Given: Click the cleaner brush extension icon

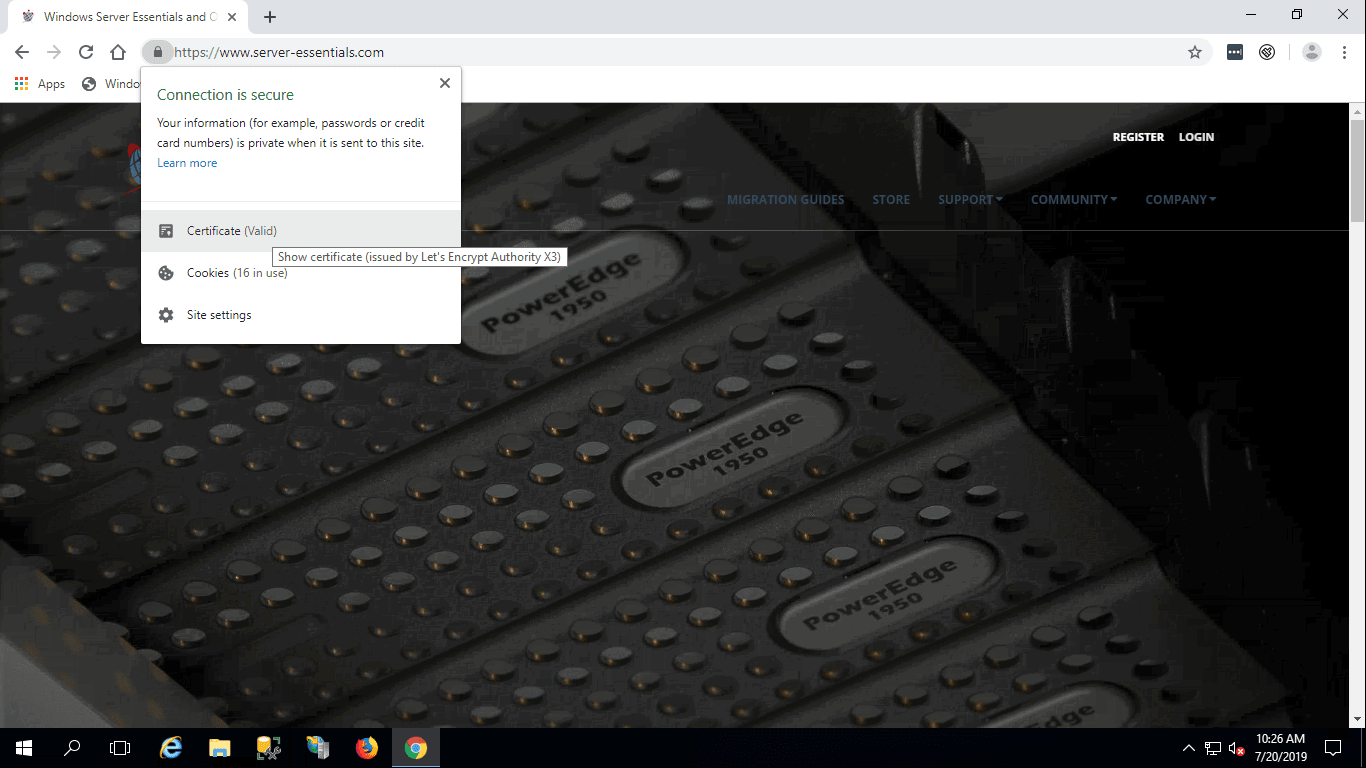Looking at the screenshot, I should point(1267,52).
